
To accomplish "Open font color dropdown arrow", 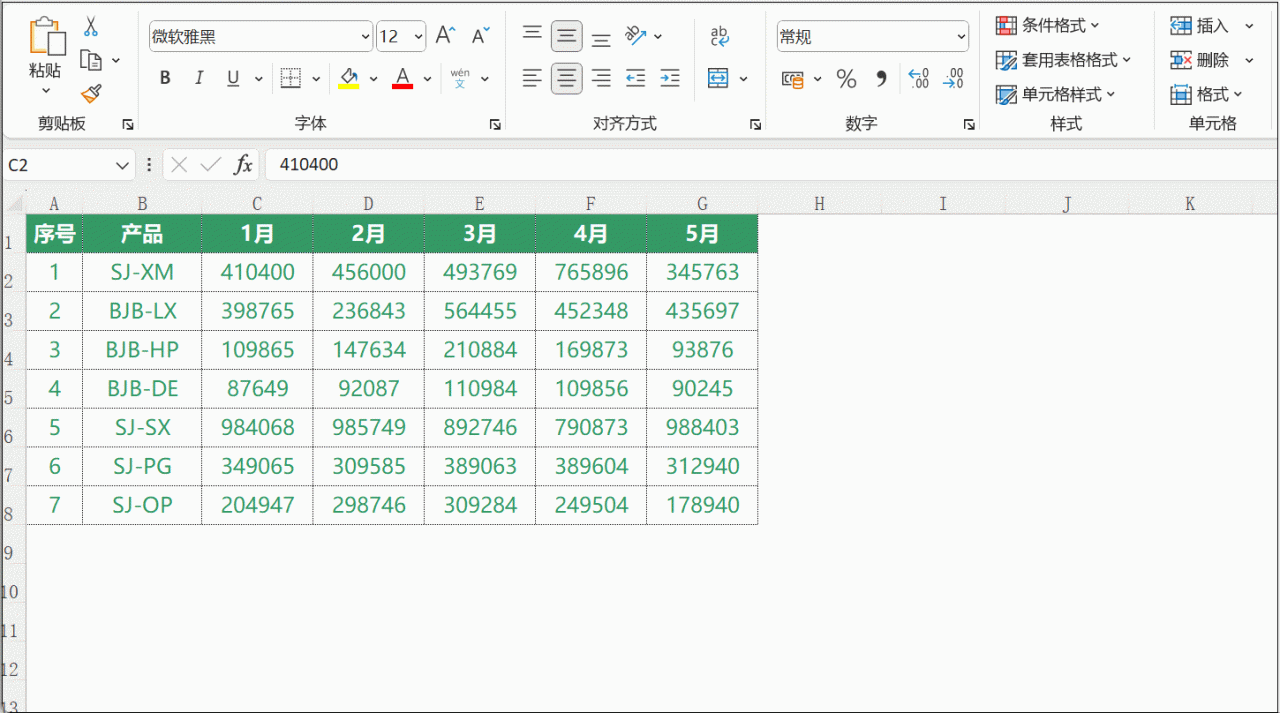I will click(x=427, y=78).
